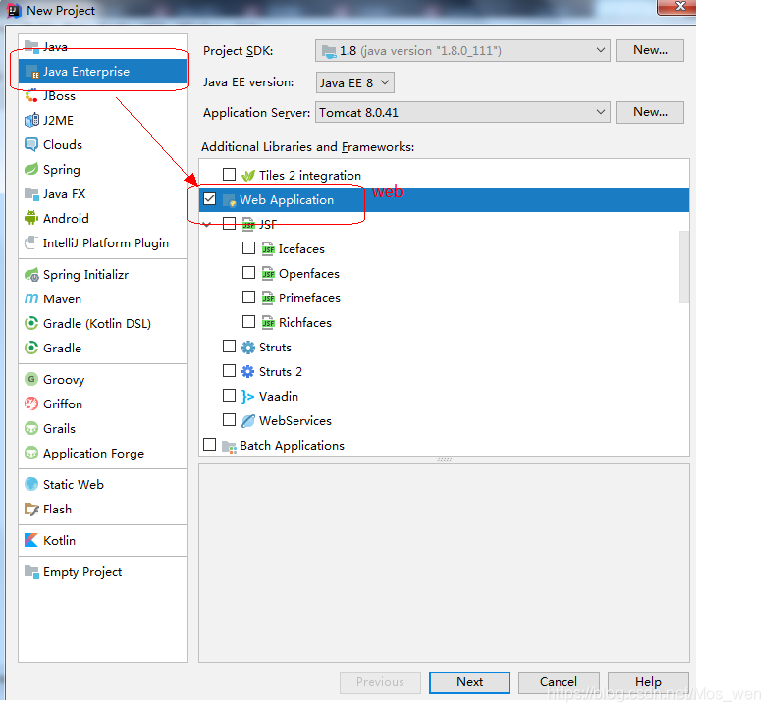The image size is (770, 712).
Task: Check the Vaadin checkbox
Action: (x=229, y=395)
